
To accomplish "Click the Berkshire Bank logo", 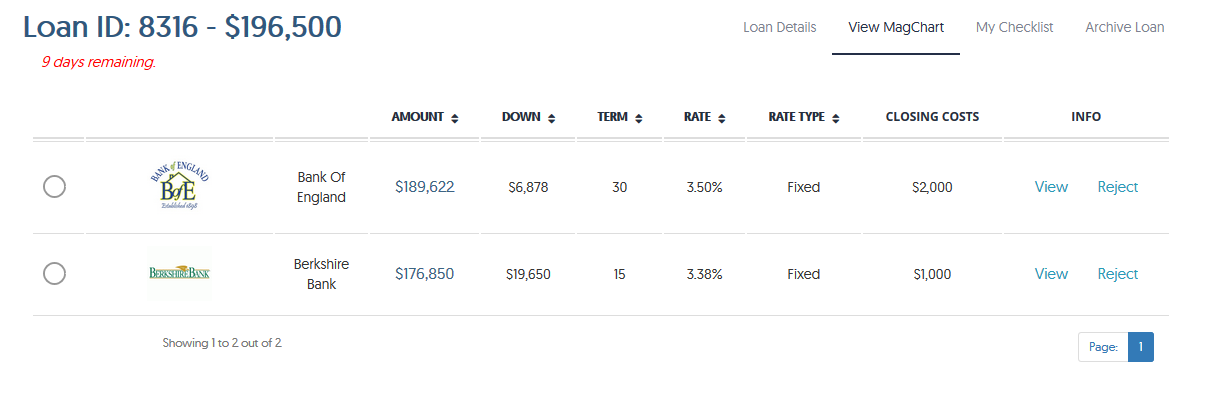I will tap(179, 273).
